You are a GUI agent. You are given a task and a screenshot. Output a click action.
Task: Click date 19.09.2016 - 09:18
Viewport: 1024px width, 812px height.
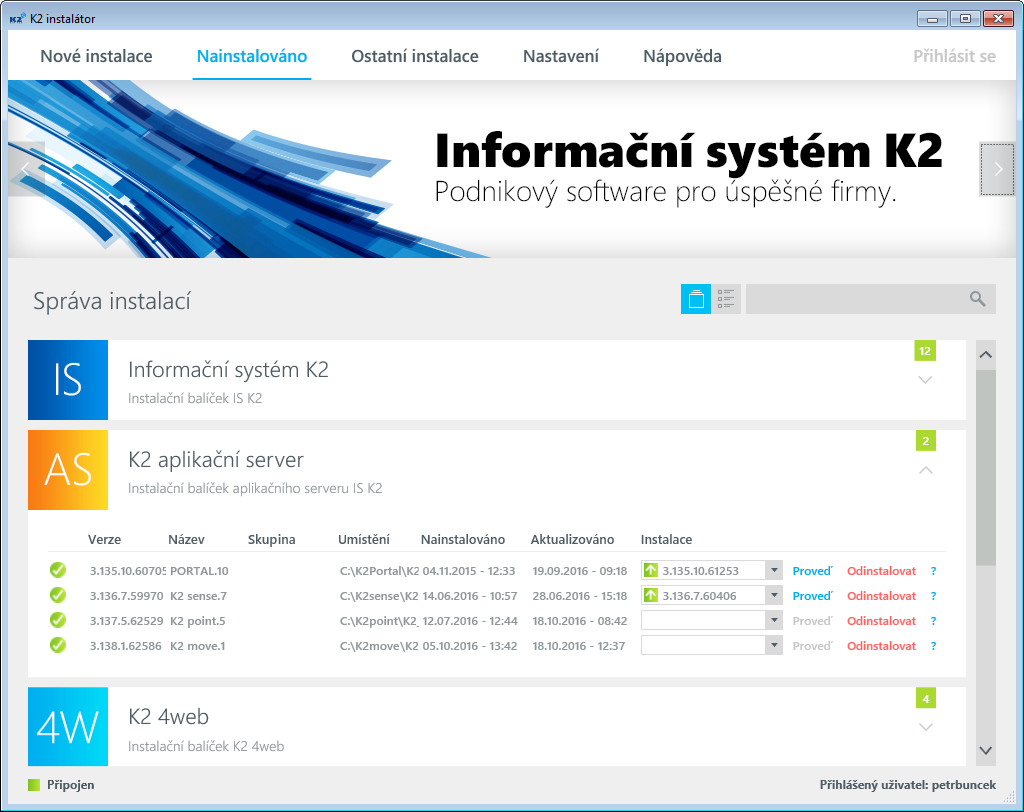pos(580,571)
